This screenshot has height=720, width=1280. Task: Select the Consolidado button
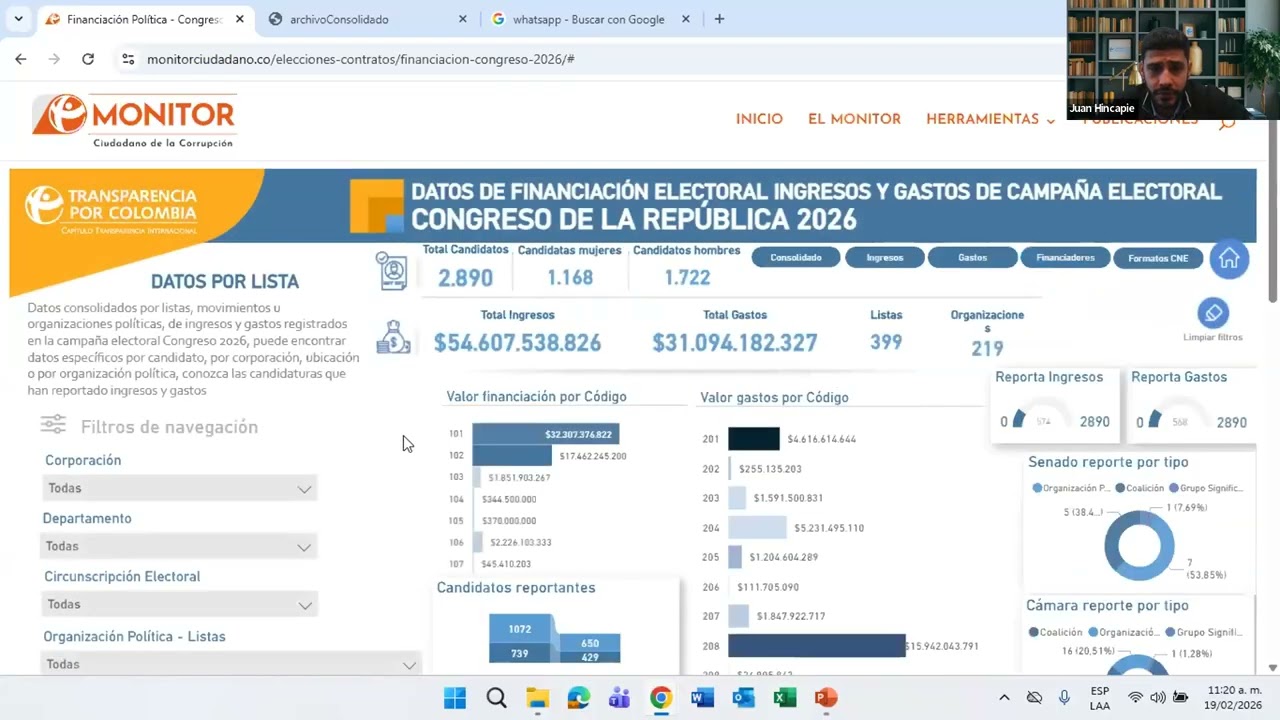point(796,257)
